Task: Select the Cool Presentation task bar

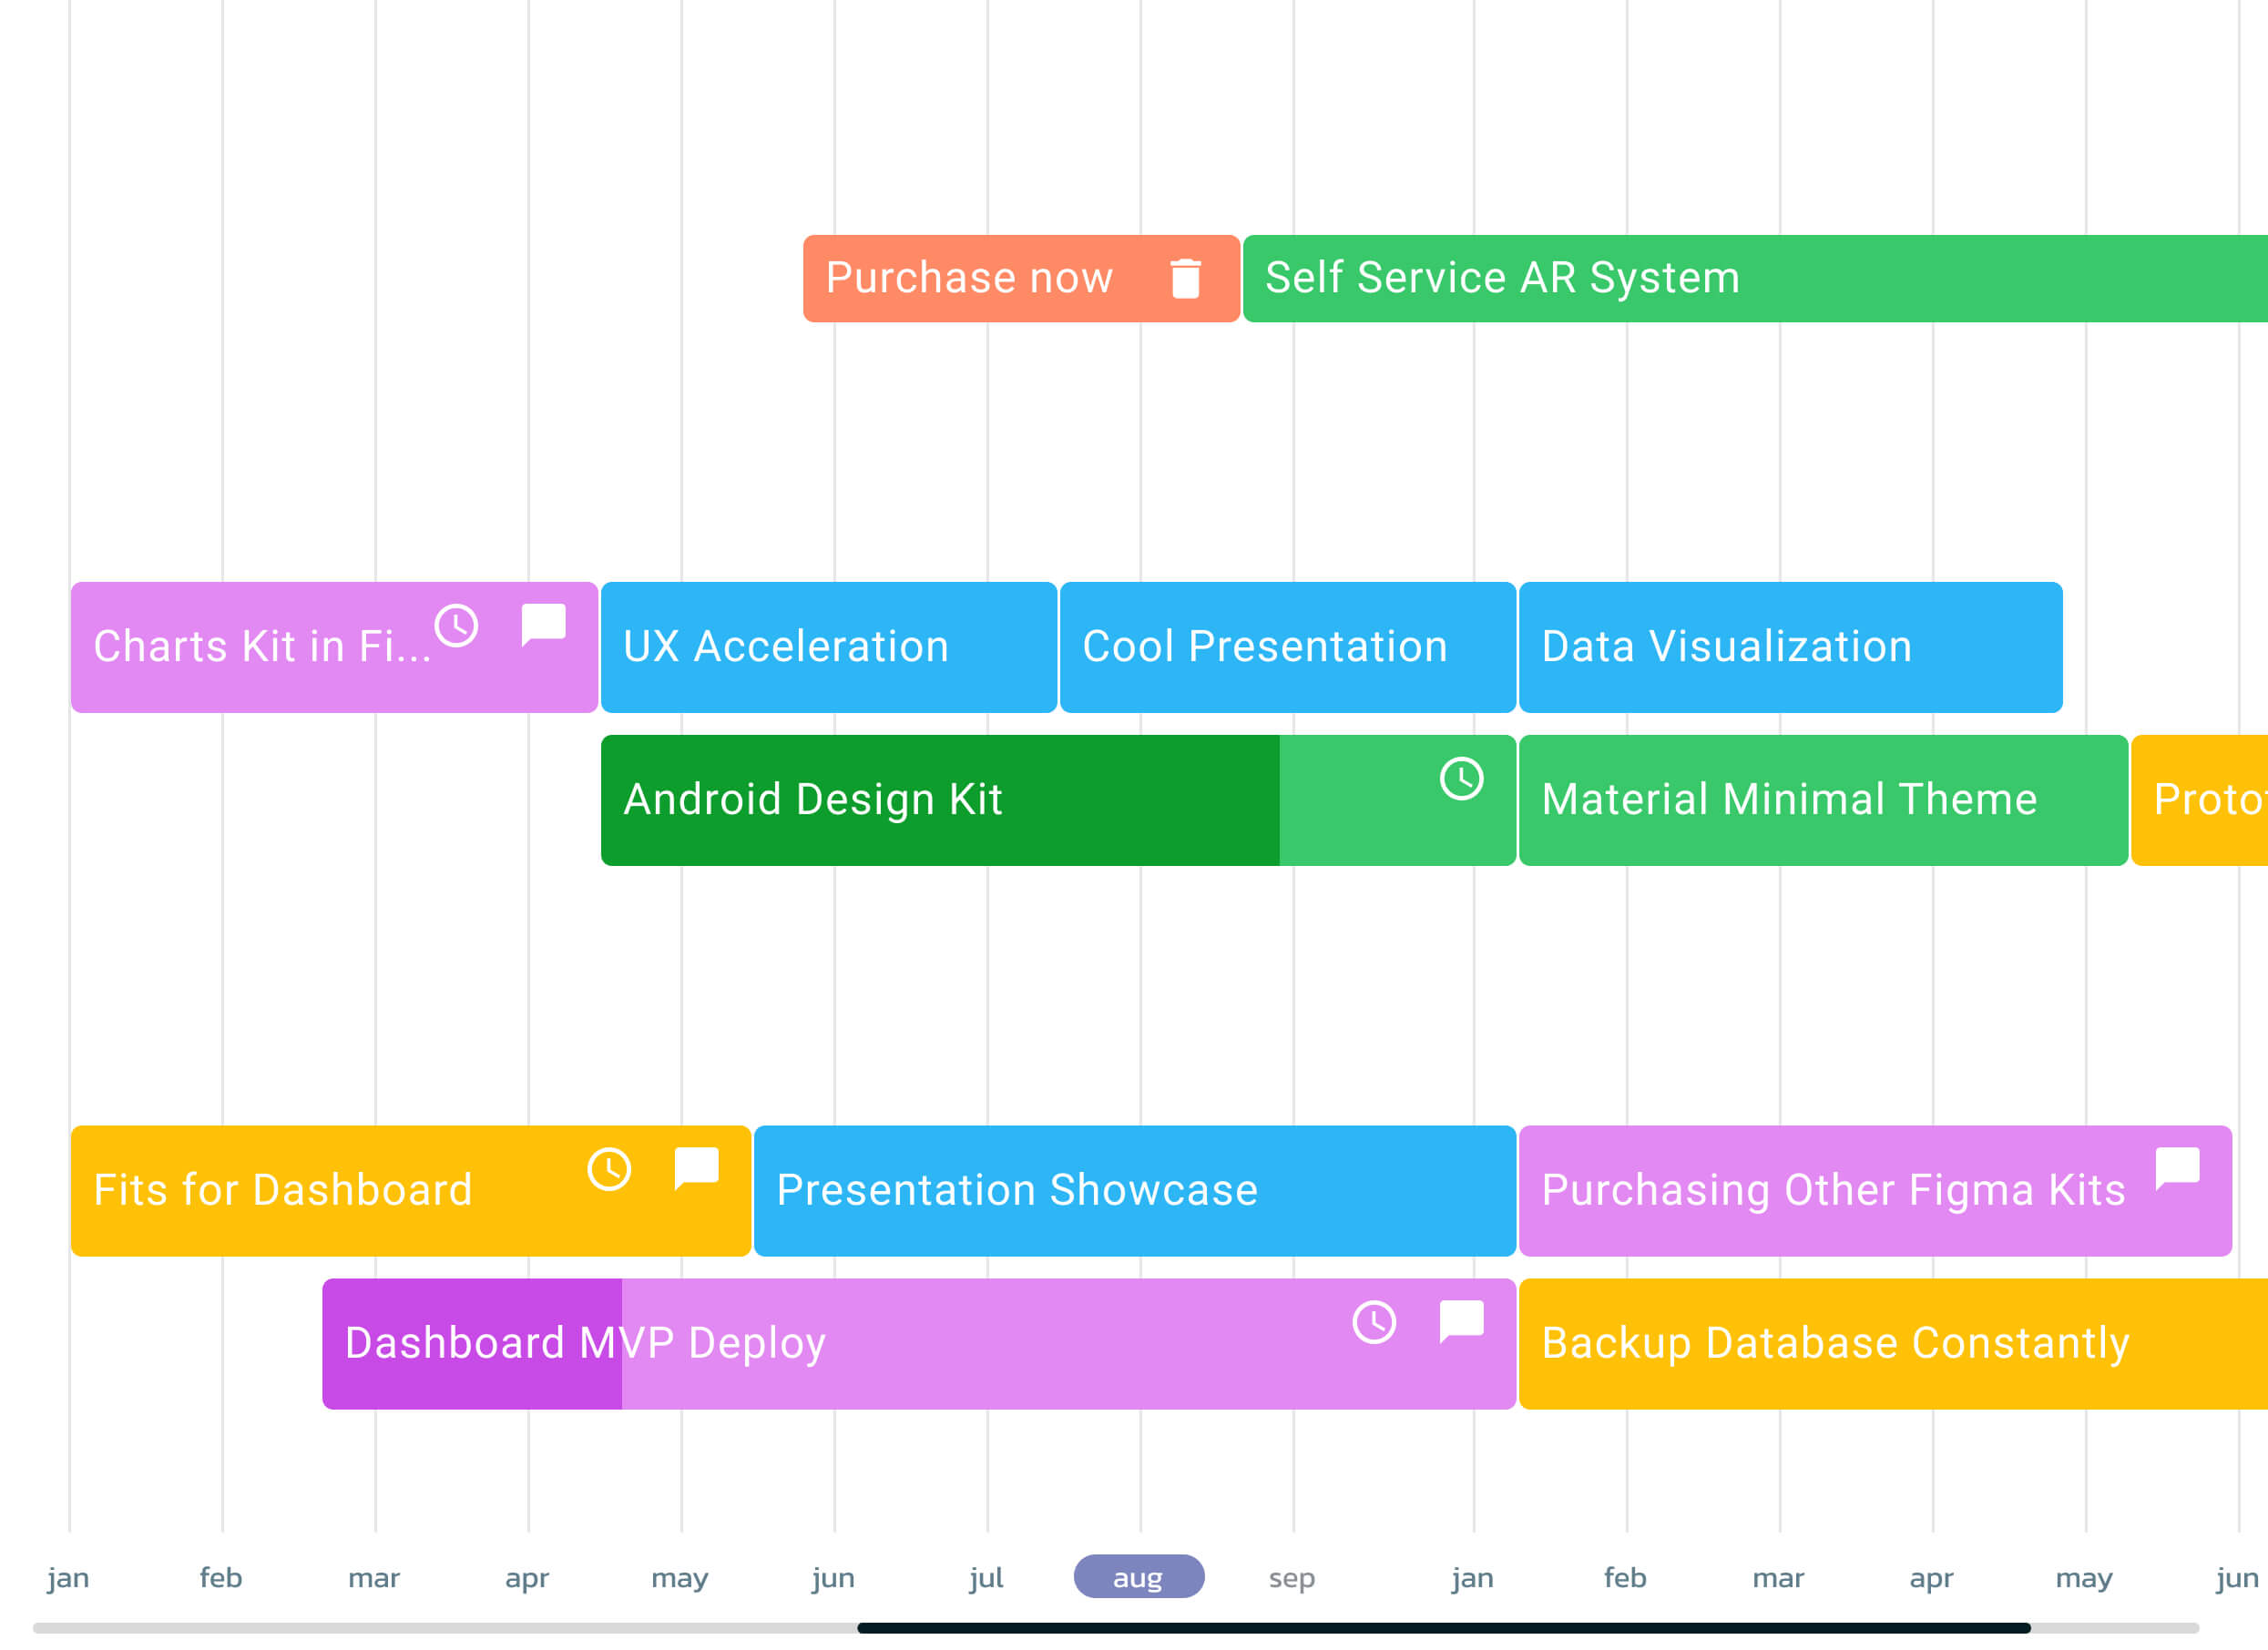Action: click(x=1287, y=647)
